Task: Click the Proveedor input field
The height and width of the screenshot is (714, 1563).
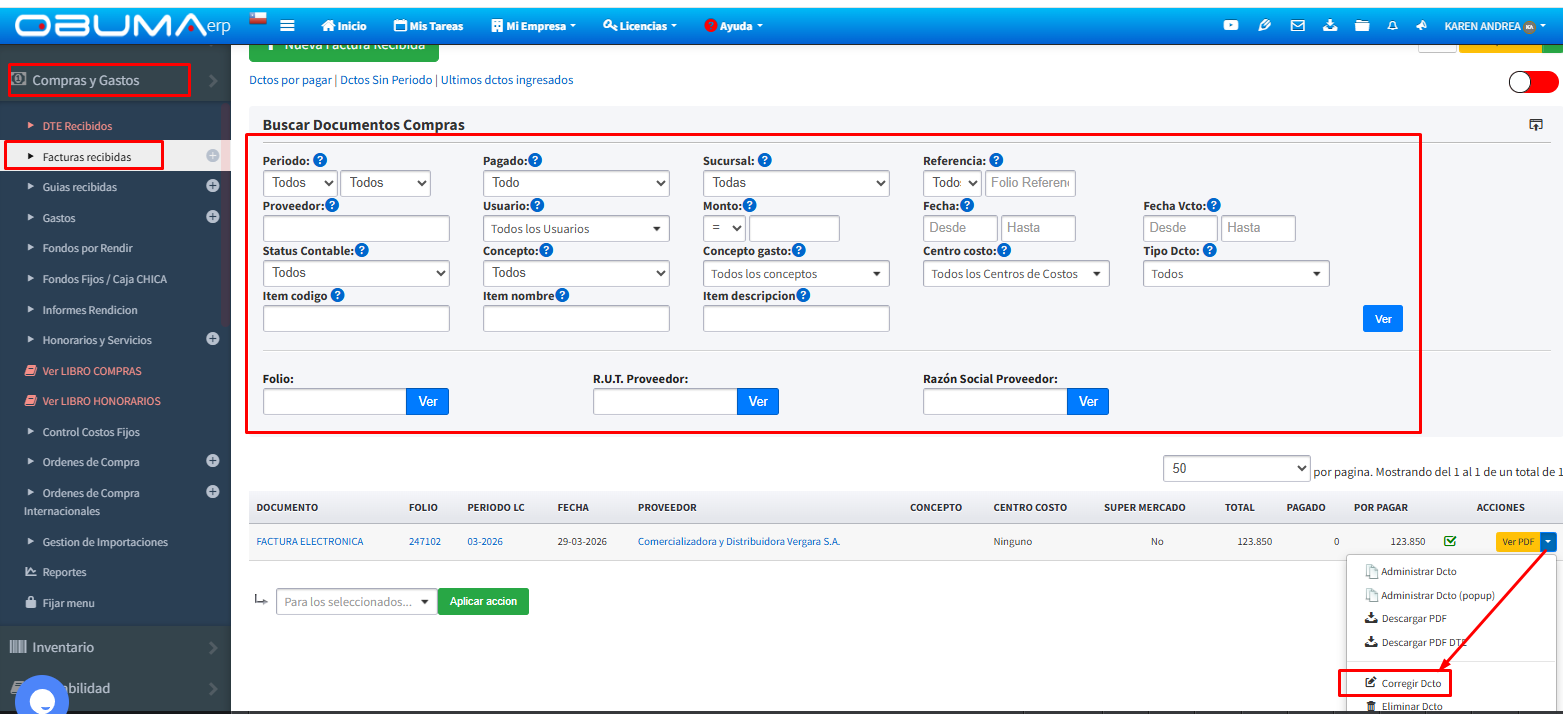Action: (x=356, y=228)
